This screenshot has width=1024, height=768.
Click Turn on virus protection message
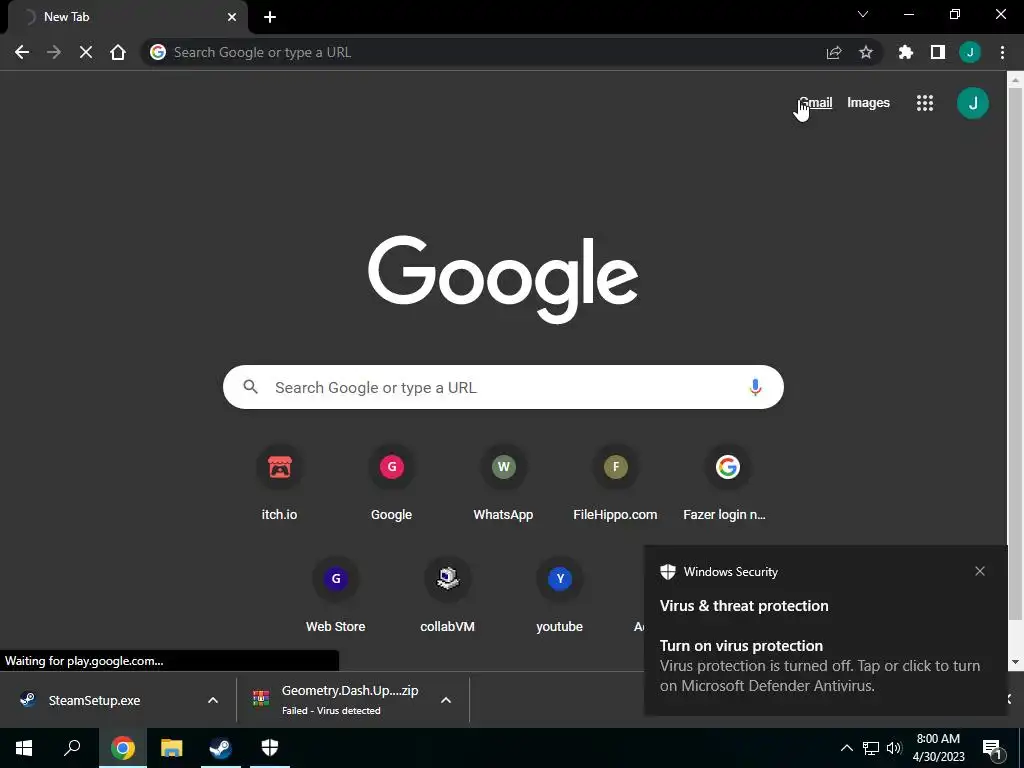[820, 666]
